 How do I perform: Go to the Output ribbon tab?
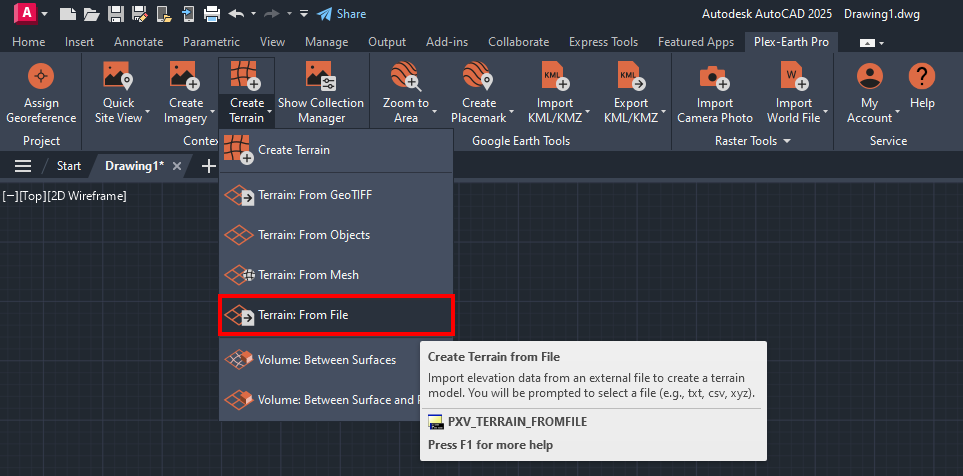click(387, 42)
